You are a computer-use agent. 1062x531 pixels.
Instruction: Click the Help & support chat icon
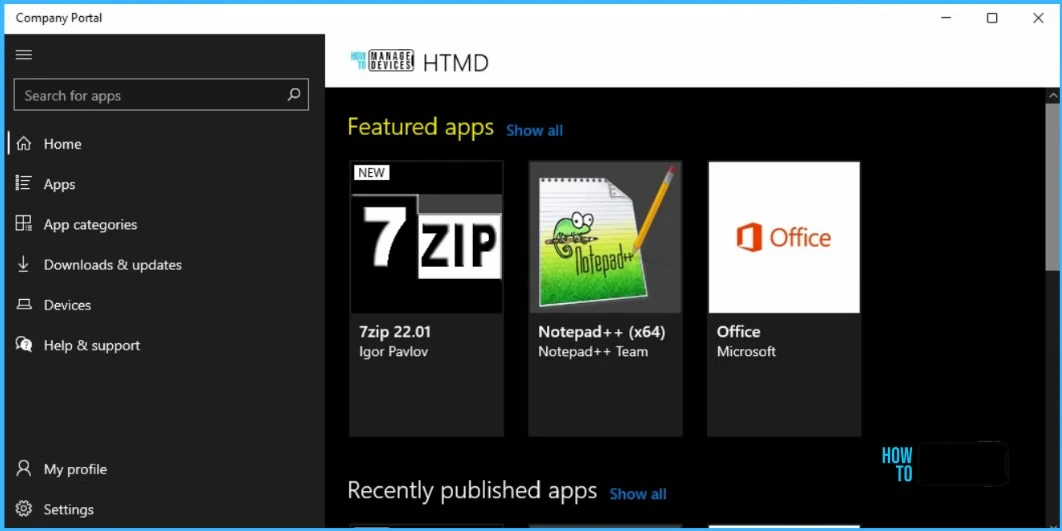(x=24, y=345)
